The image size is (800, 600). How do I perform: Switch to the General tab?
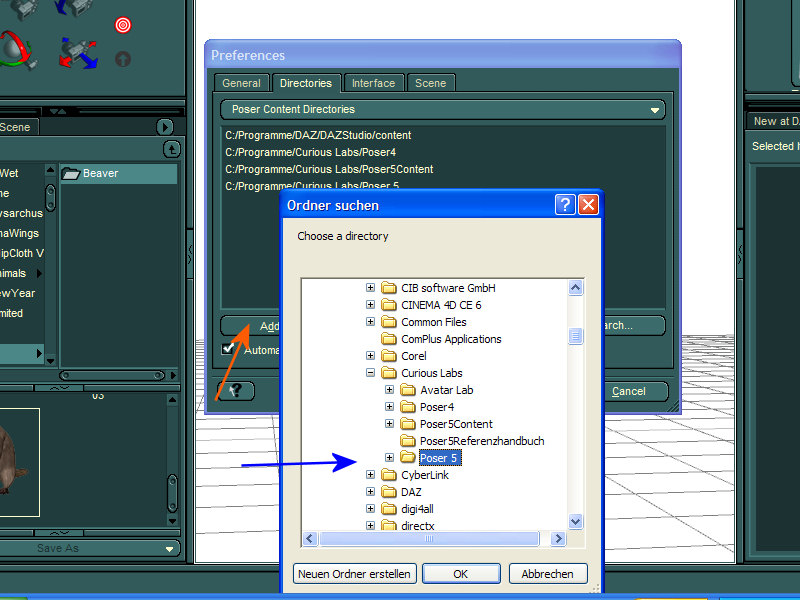(241, 83)
